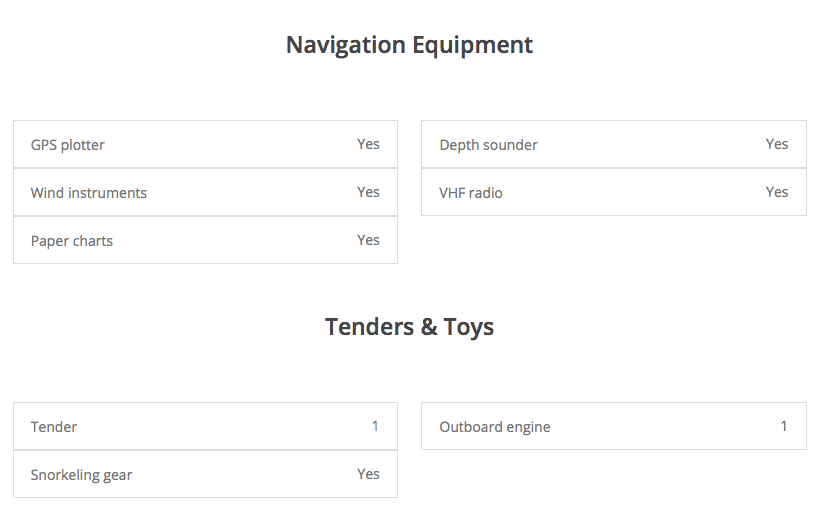Screen dimensions: 821x513
Task: Open the blue Tender count link
Action: 375,426
